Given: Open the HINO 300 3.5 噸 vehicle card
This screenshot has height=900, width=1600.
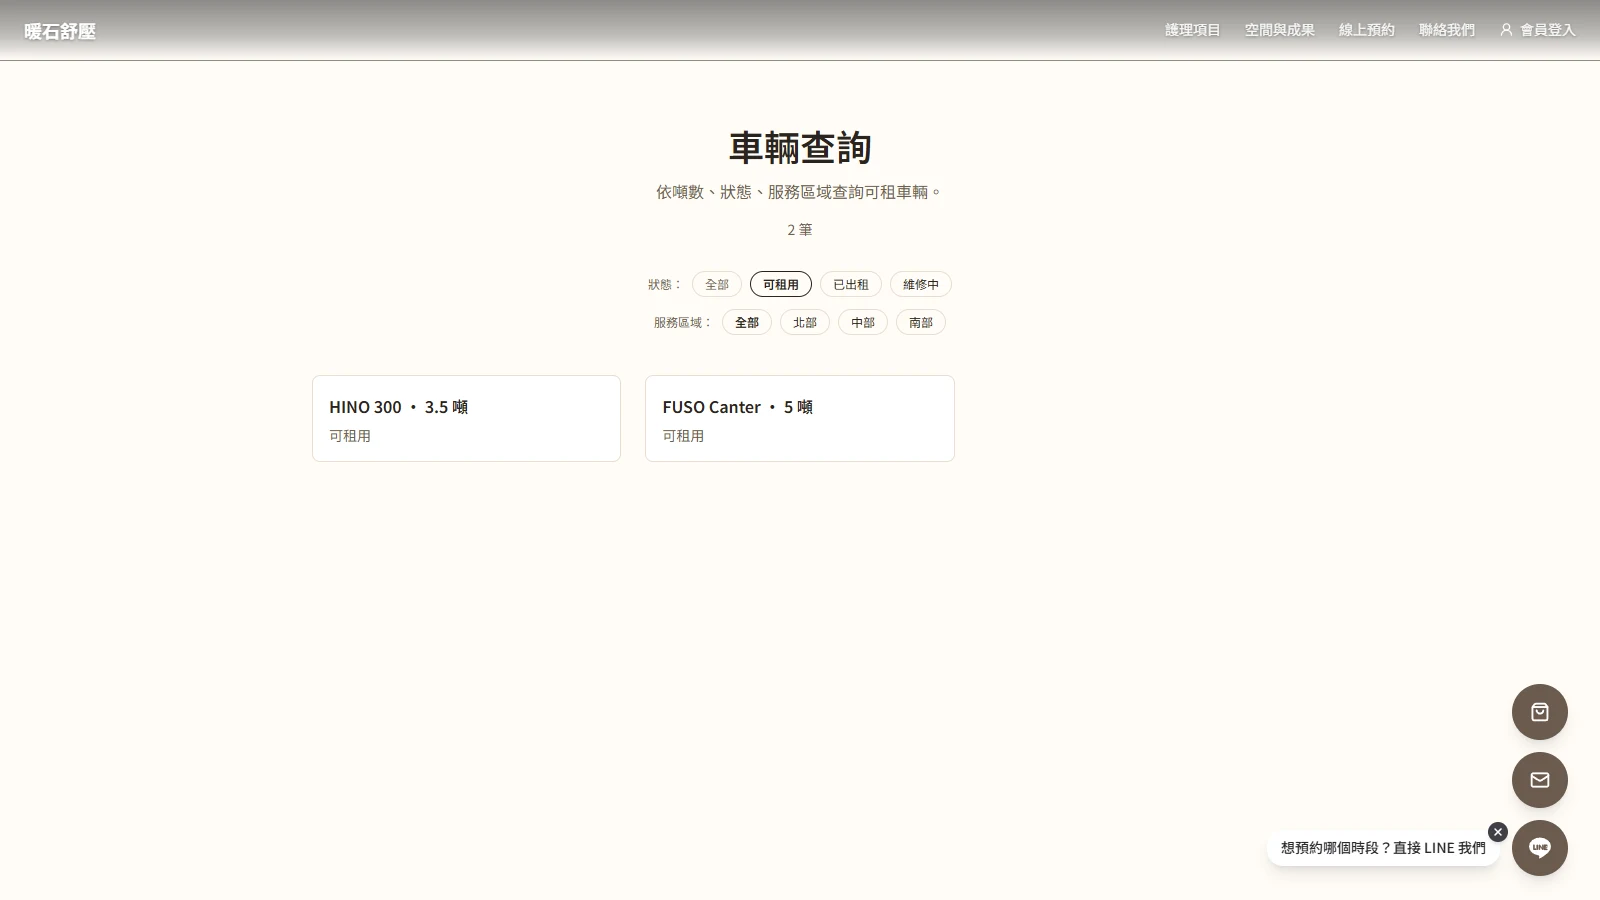Looking at the screenshot, I should pos(466,418).
